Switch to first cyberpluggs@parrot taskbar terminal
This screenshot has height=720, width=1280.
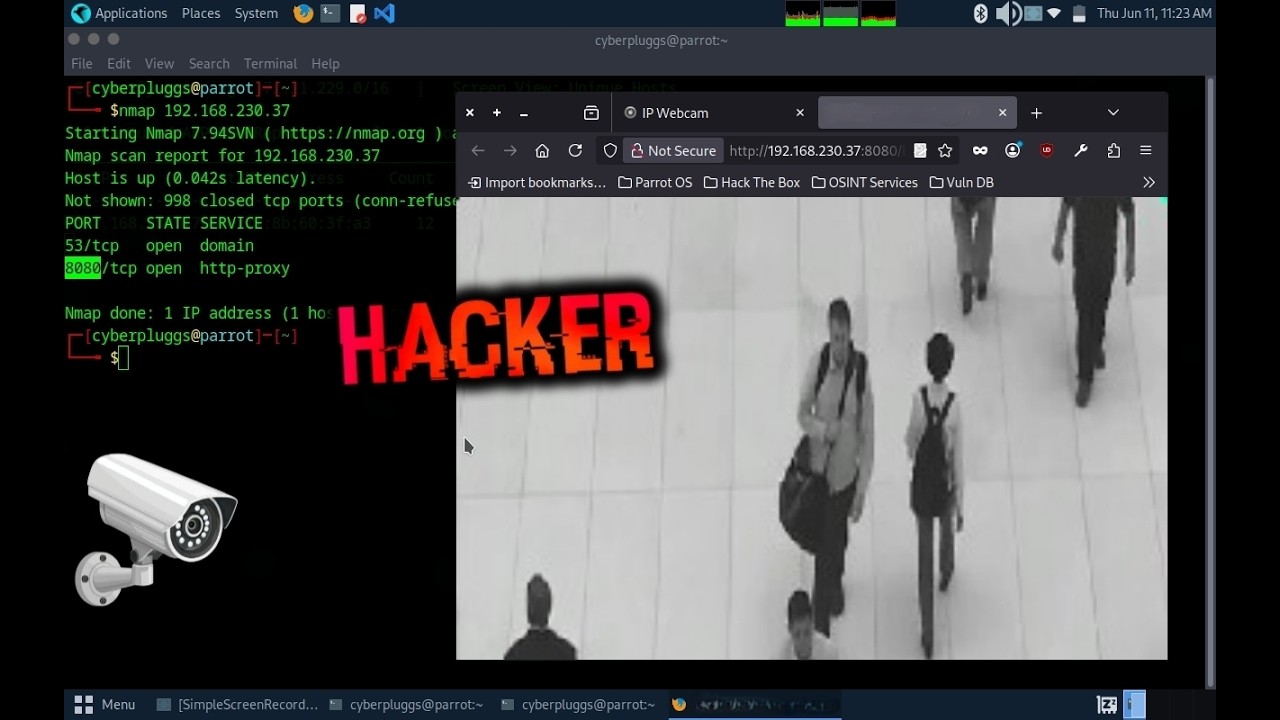(406, 704)
